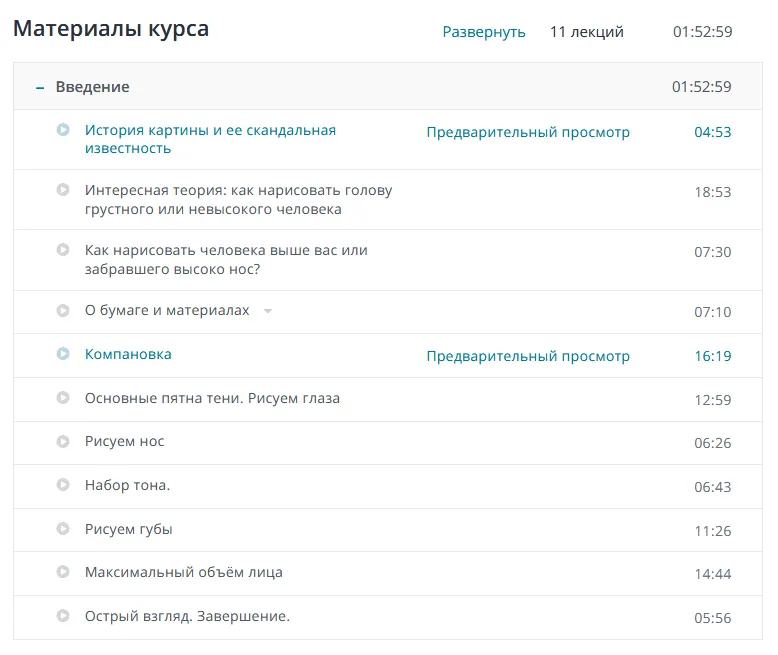The width and height of the screenshot is (778, 655).
Task: Click play icon beside 'Рисуем нос'
Action: point(63,441)
